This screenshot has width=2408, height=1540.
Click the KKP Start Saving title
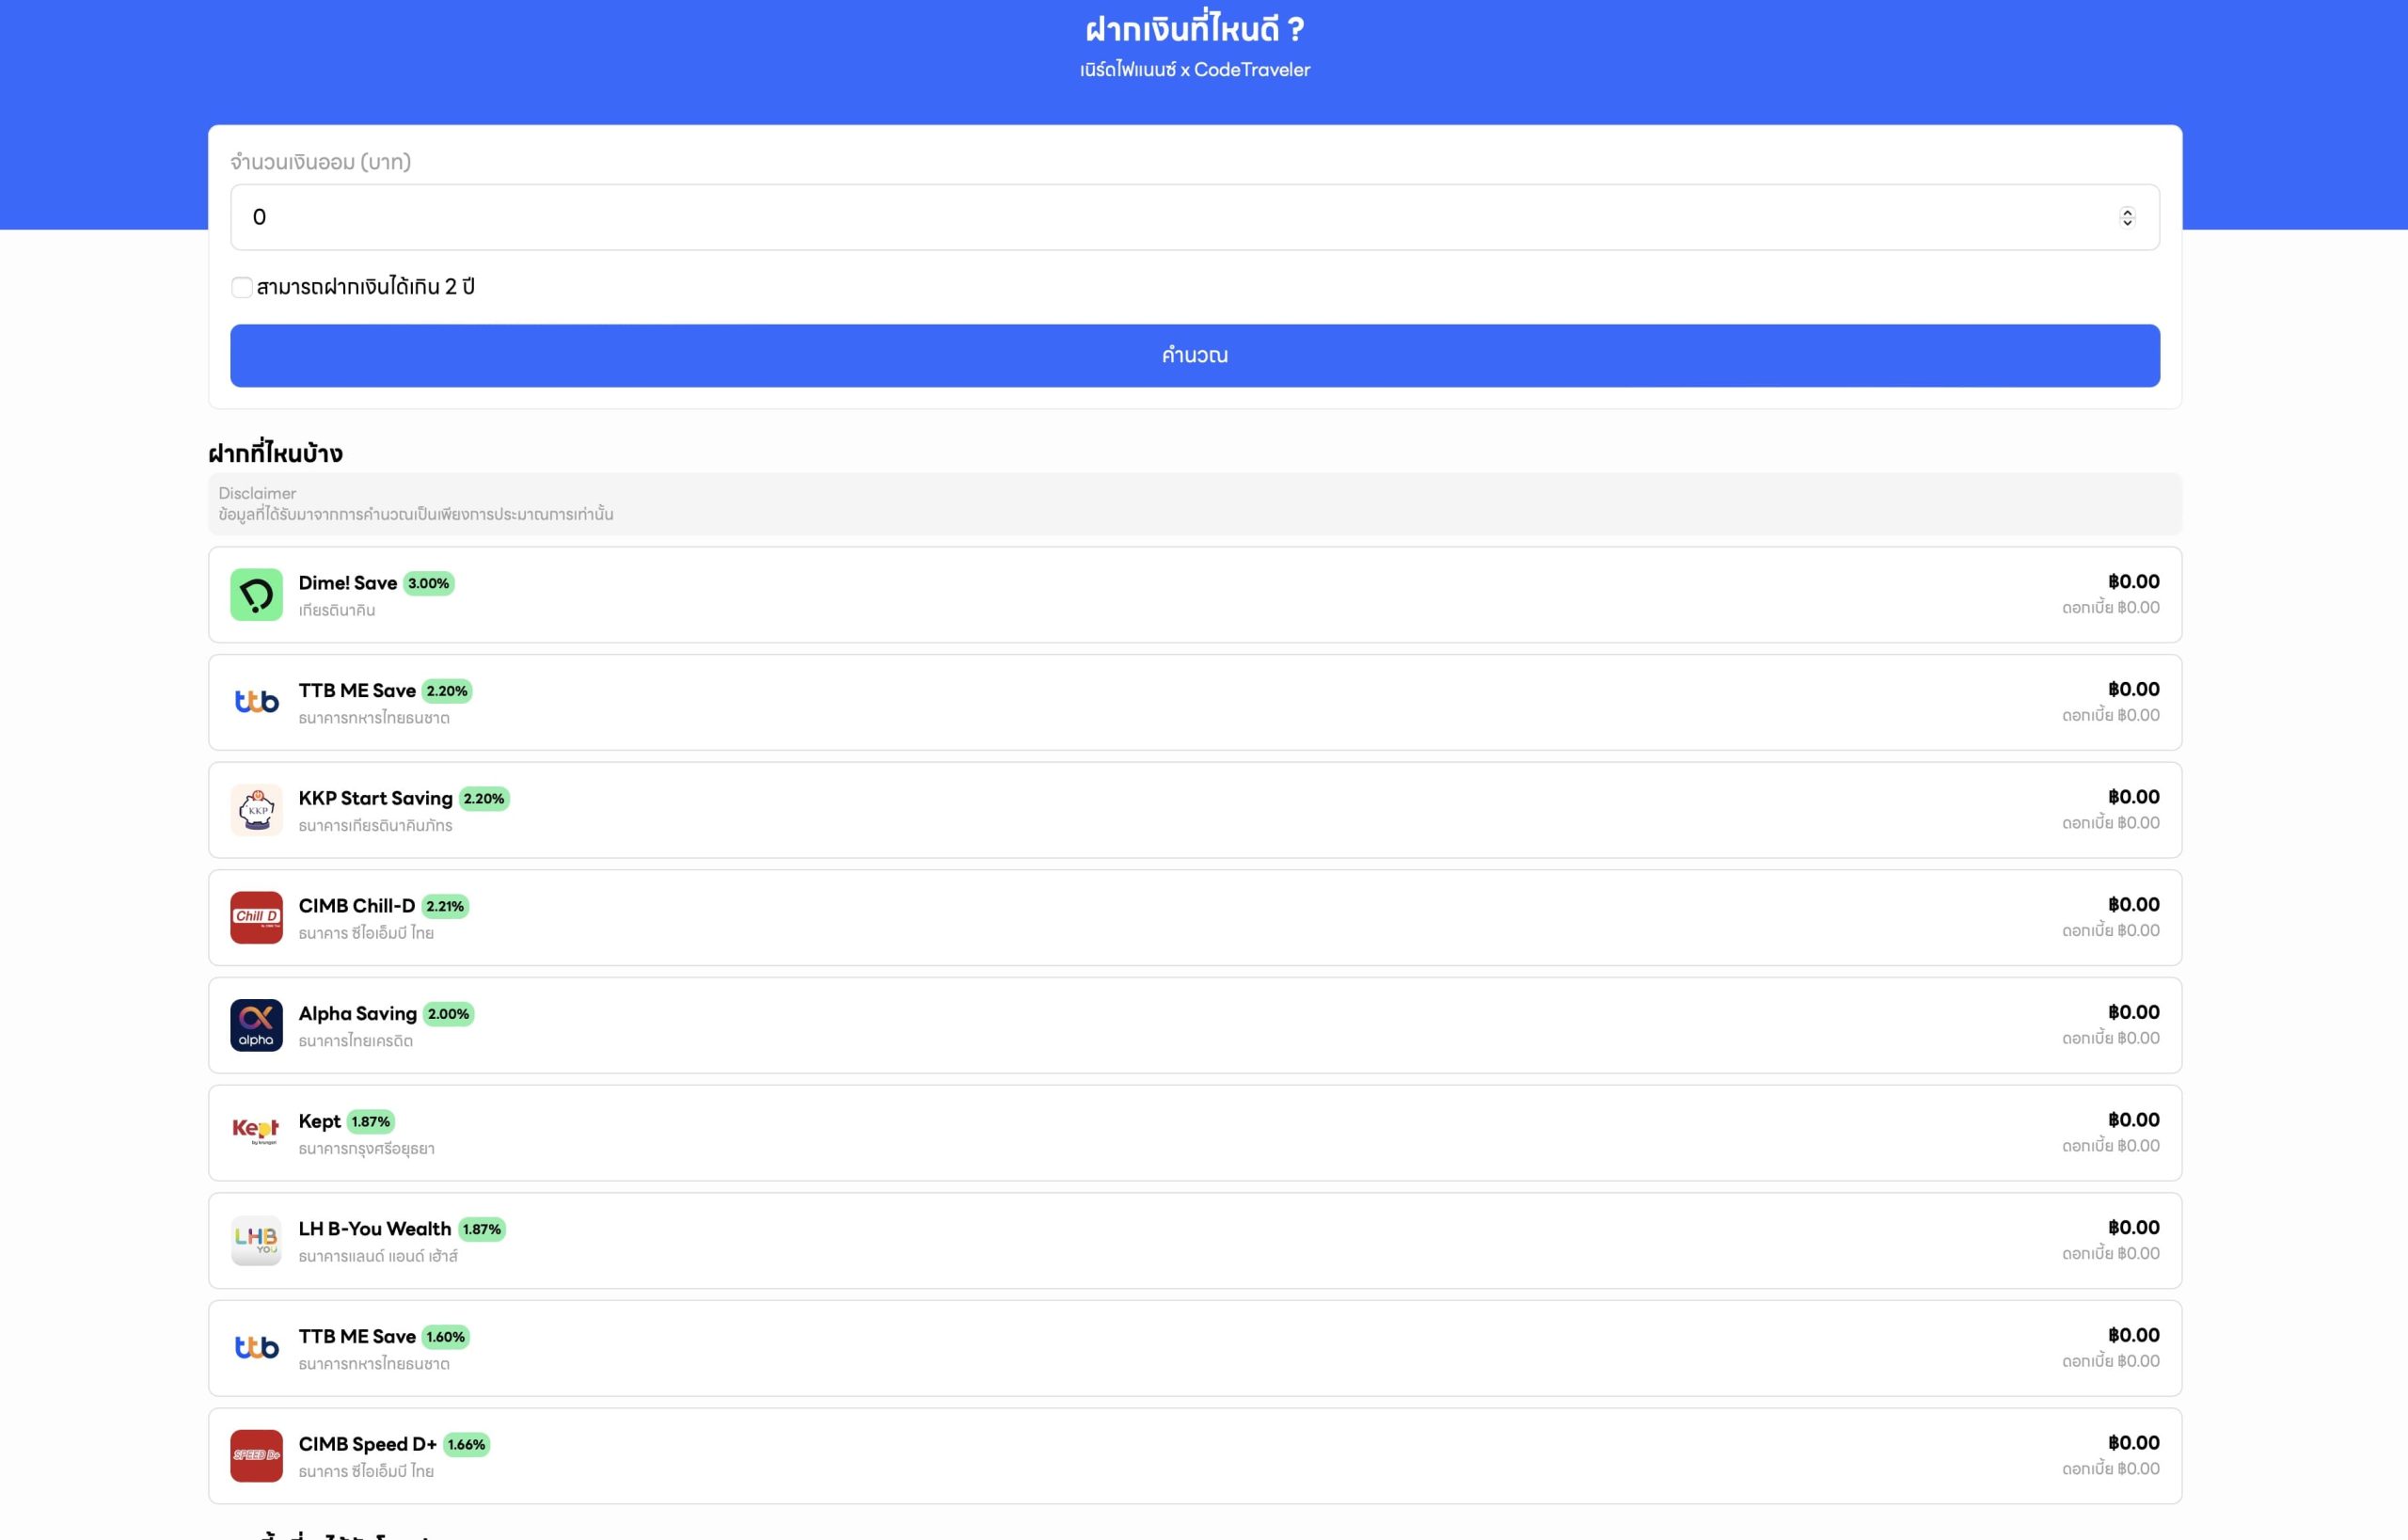375,798
